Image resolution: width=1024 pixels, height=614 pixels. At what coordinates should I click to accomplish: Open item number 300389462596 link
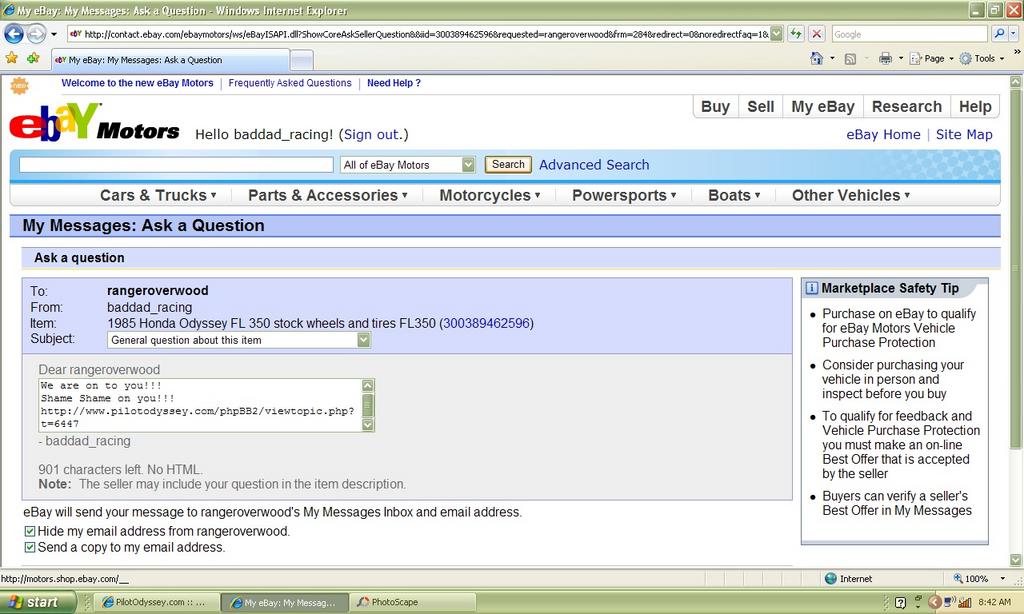click(487, 323)
